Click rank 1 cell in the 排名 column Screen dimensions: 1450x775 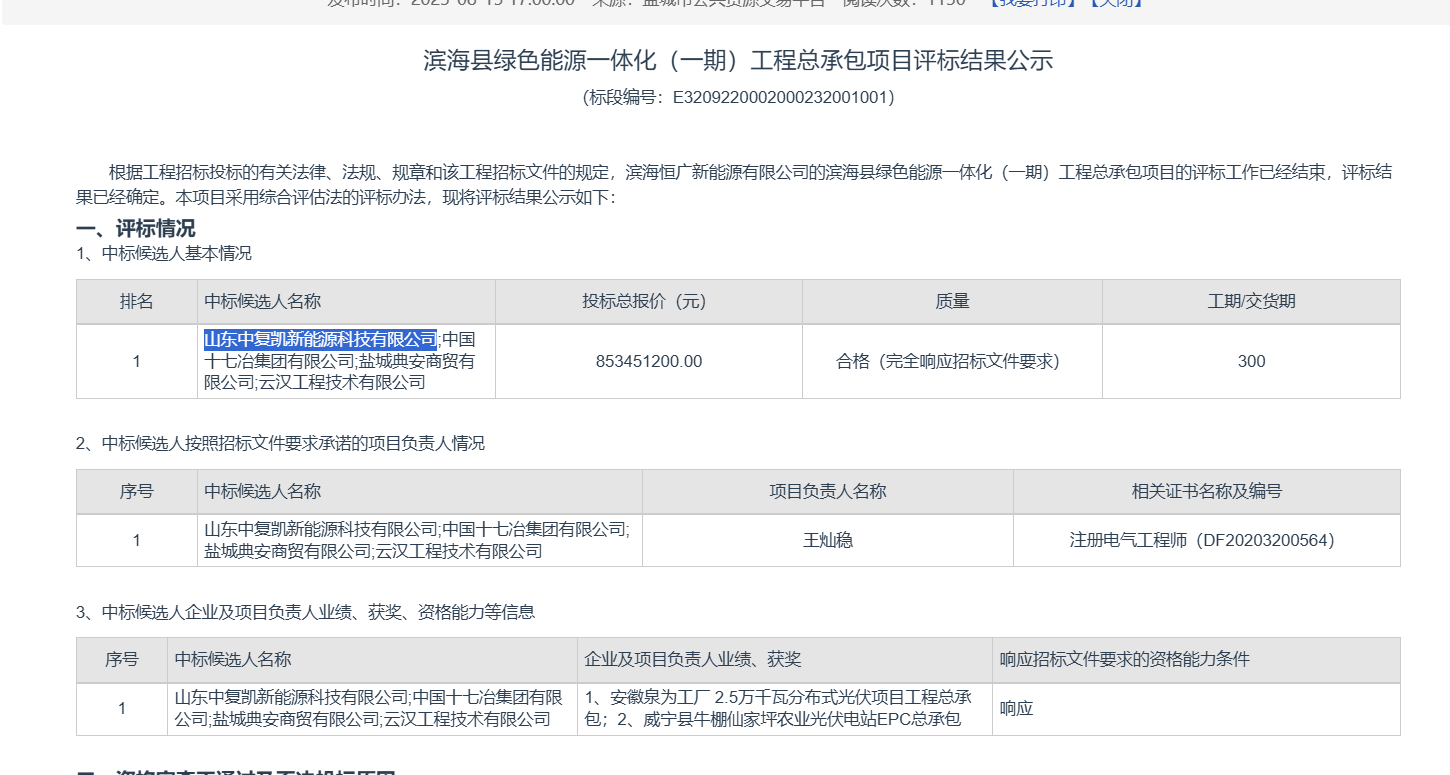pyautogui.click(x=137, y=362)
